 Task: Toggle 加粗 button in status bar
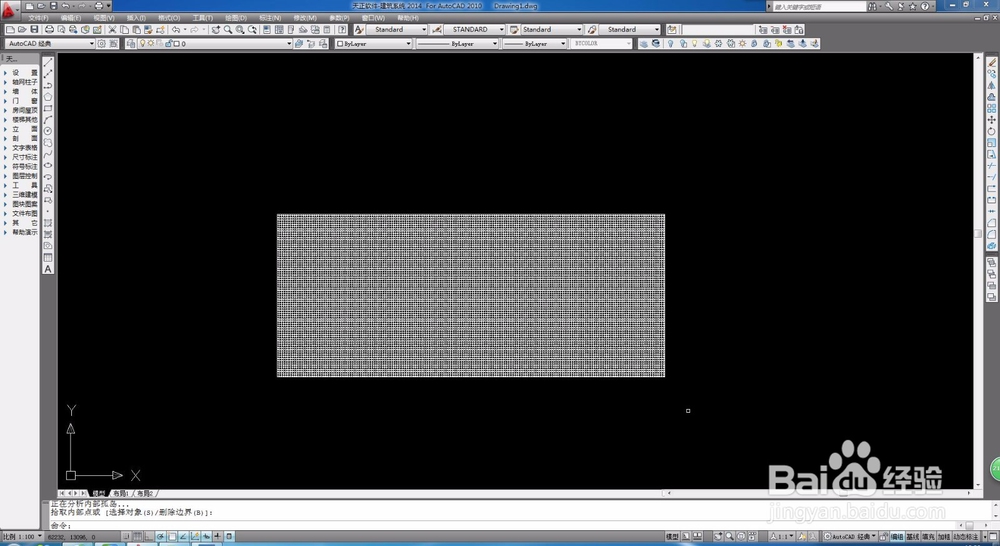point(944,536)
